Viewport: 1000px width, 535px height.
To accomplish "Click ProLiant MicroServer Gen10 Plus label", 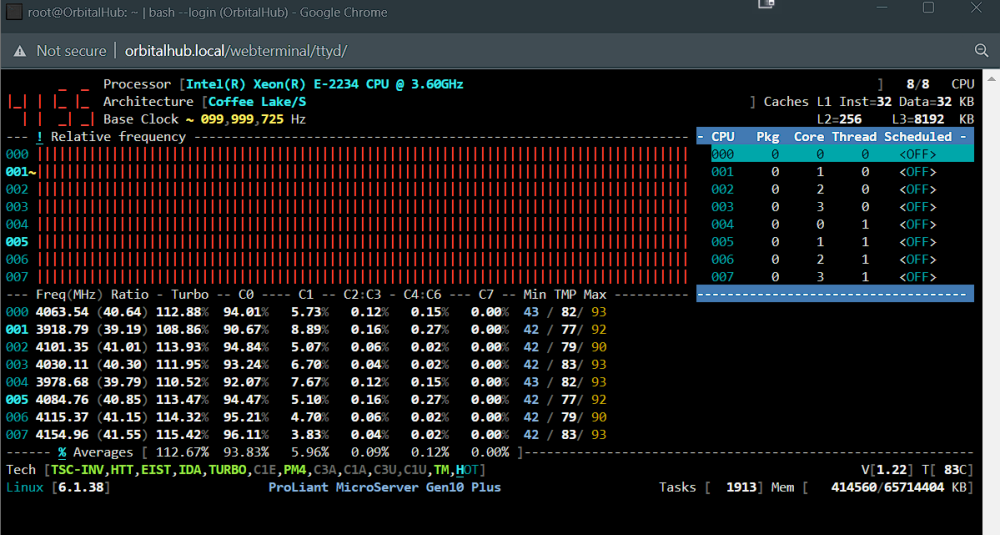I will click(x=385, y=488).
